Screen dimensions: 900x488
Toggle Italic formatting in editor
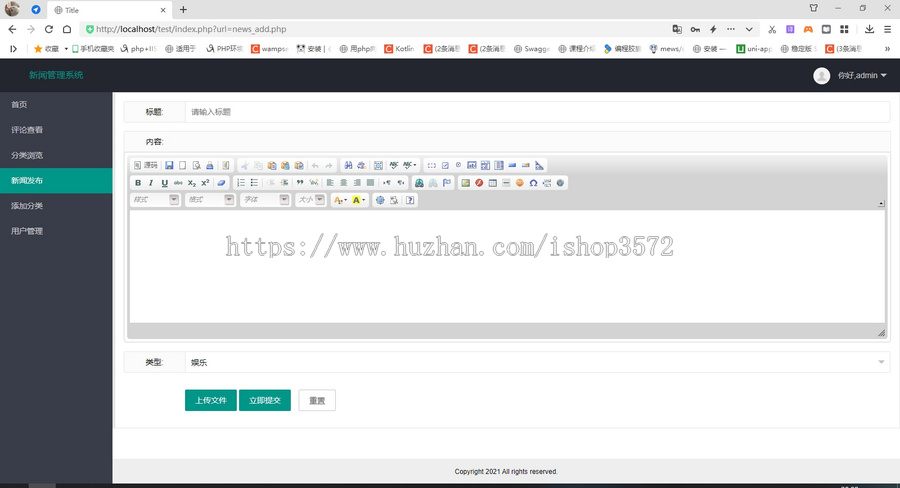[x=151, y=183]
